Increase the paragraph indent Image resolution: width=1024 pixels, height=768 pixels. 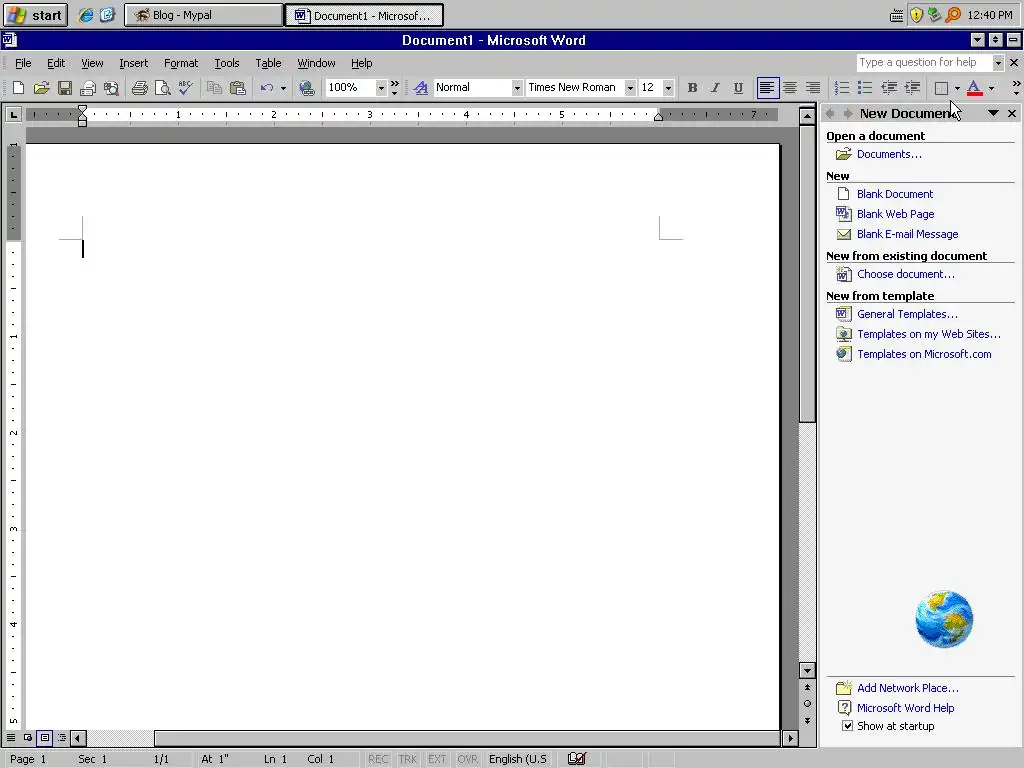[912, 88]
